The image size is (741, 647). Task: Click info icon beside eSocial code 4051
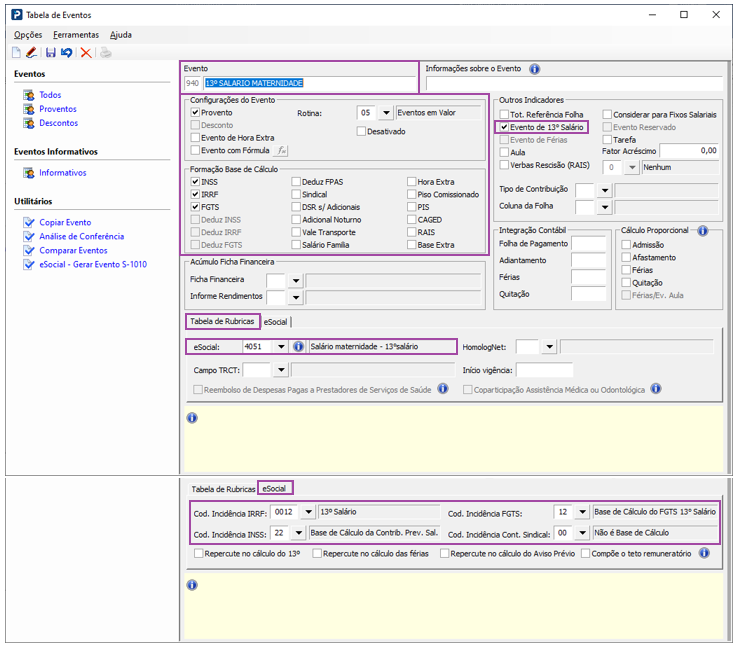(298, 346)
